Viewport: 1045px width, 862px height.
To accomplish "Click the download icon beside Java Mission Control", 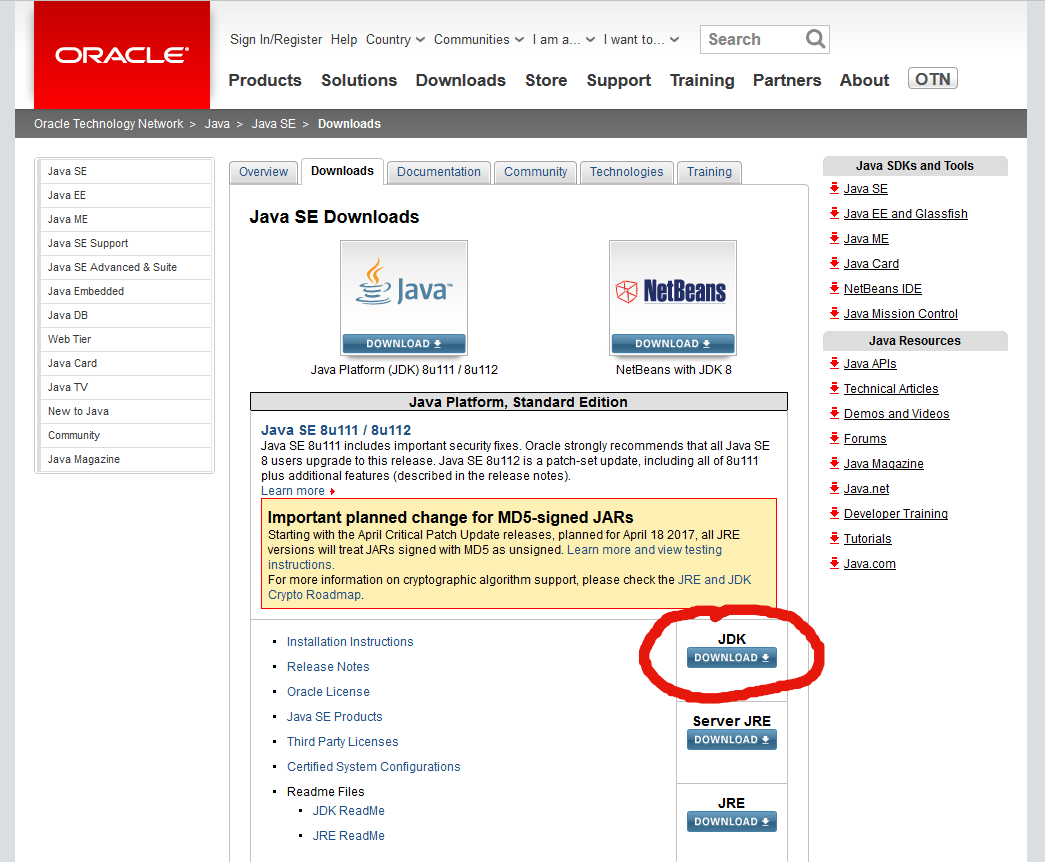I will click(x=833, y=313).
